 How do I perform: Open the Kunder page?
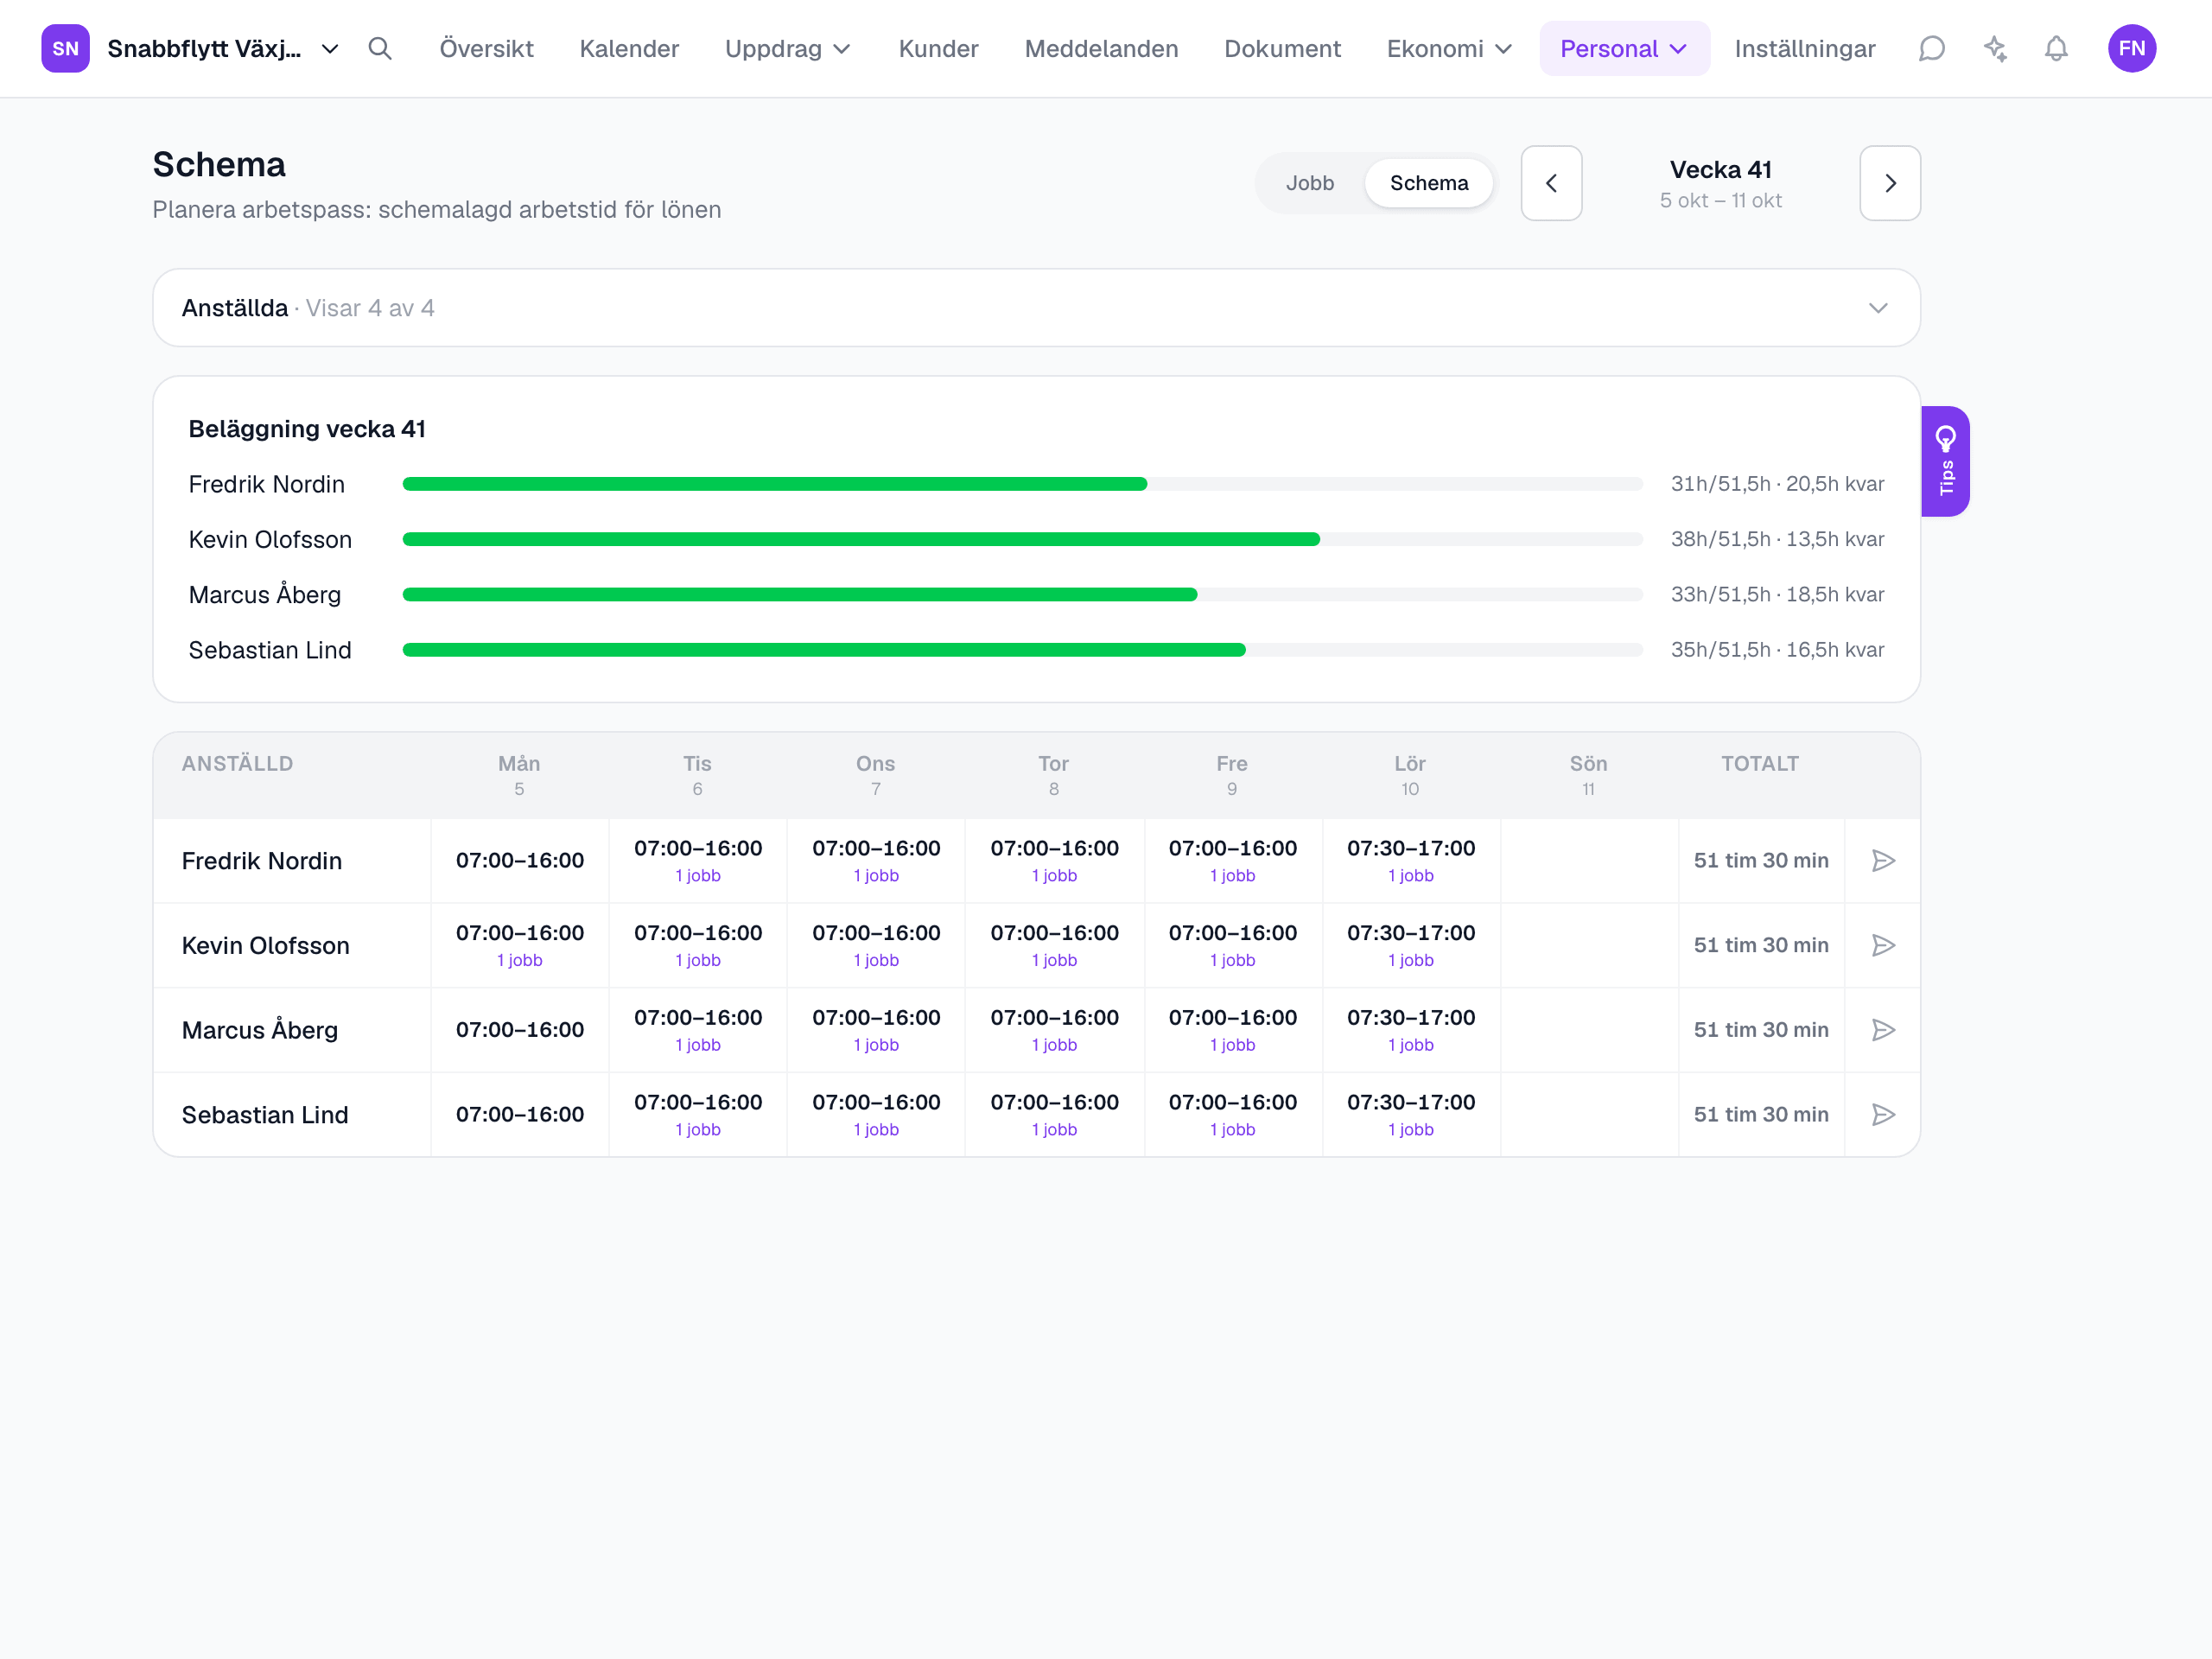coord(938,48)
